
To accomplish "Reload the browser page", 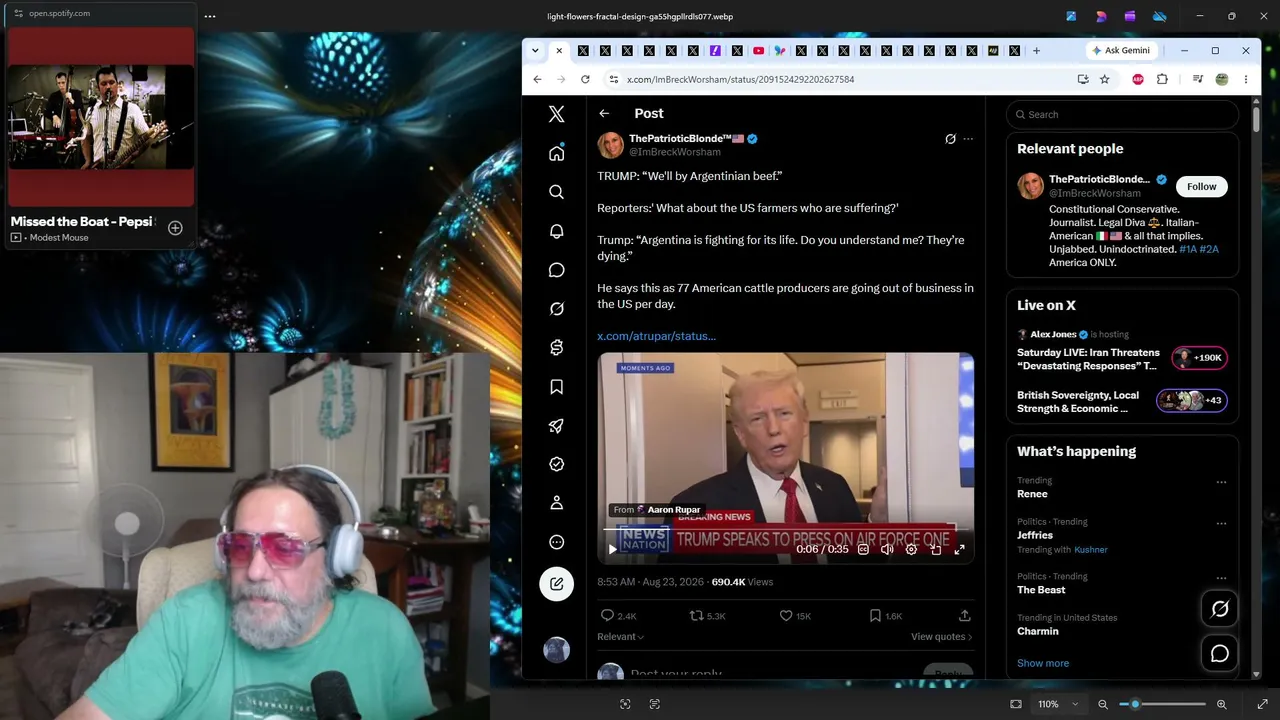I will 585,79.
